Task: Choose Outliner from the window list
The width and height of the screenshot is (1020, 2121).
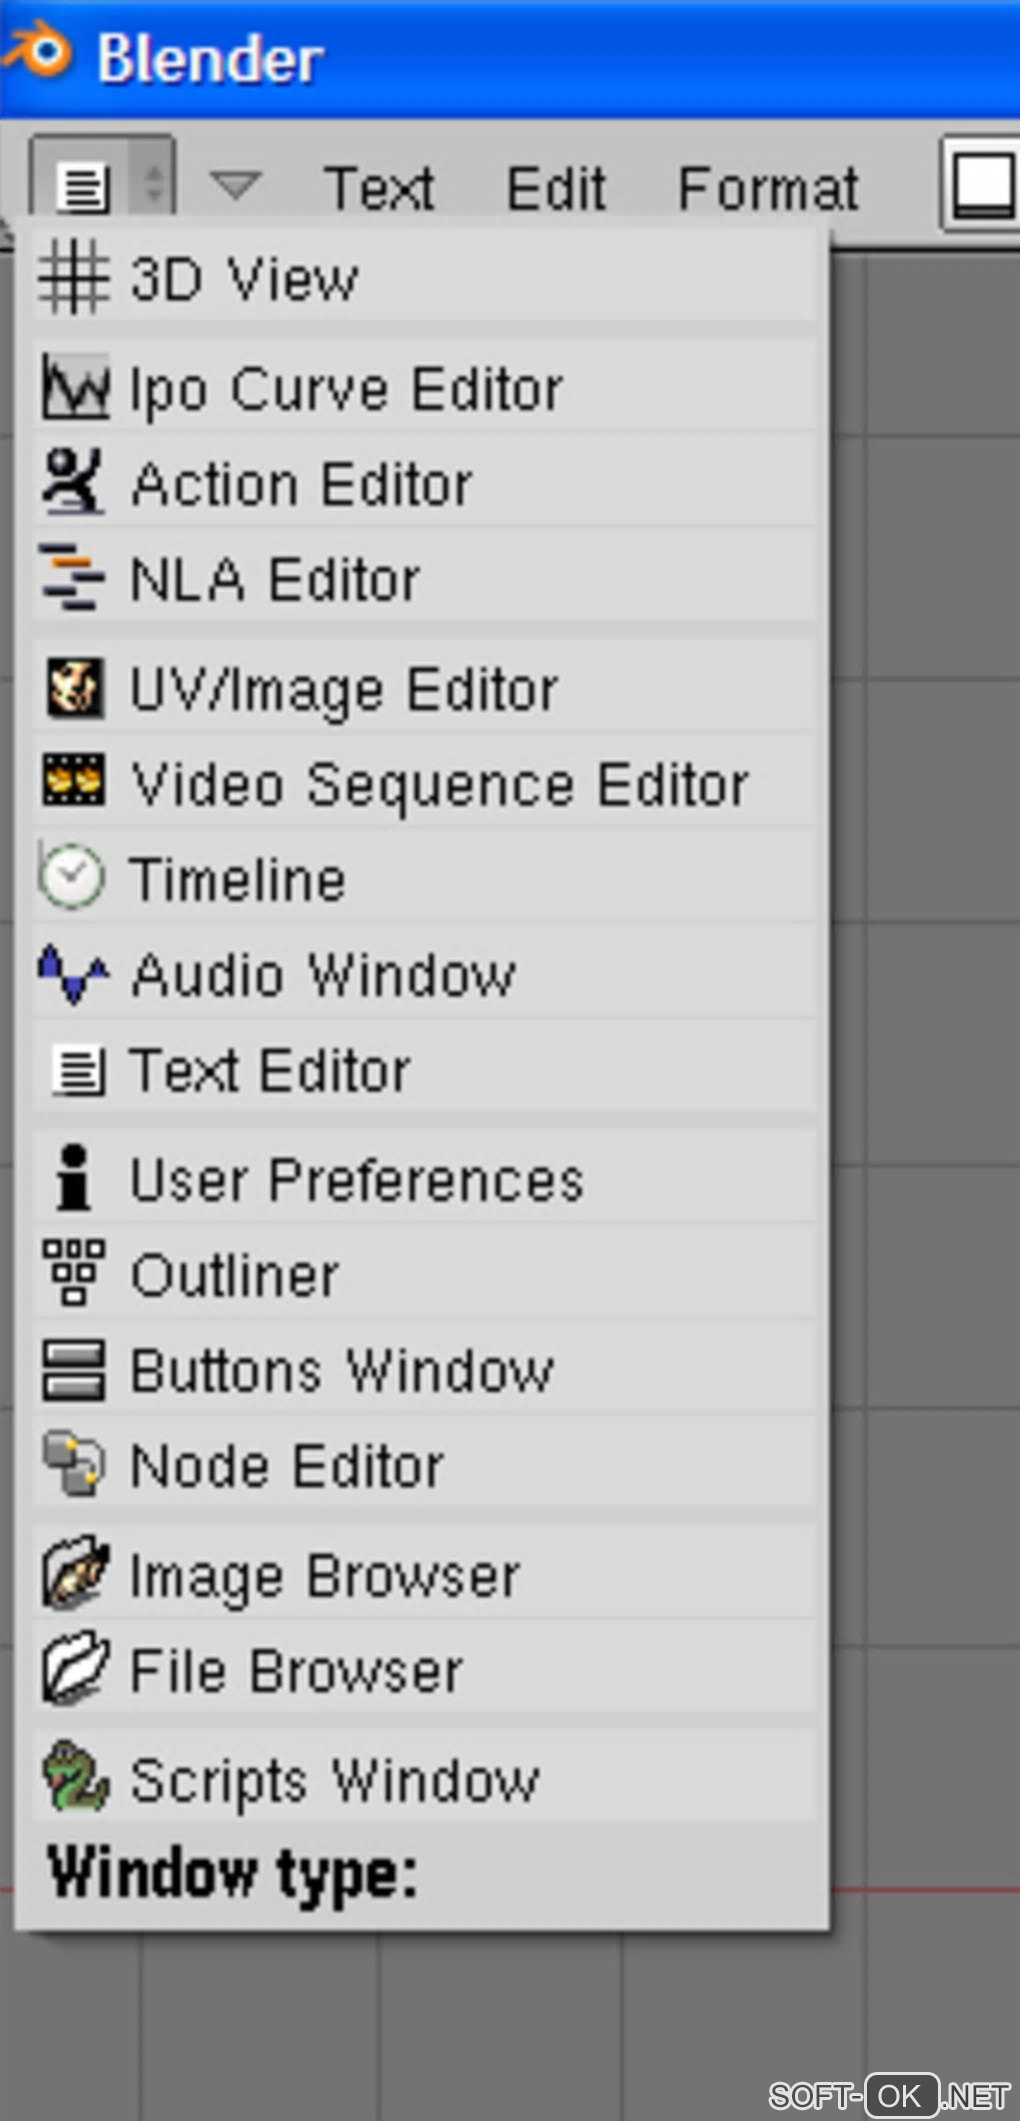Action: point(235,1275)
